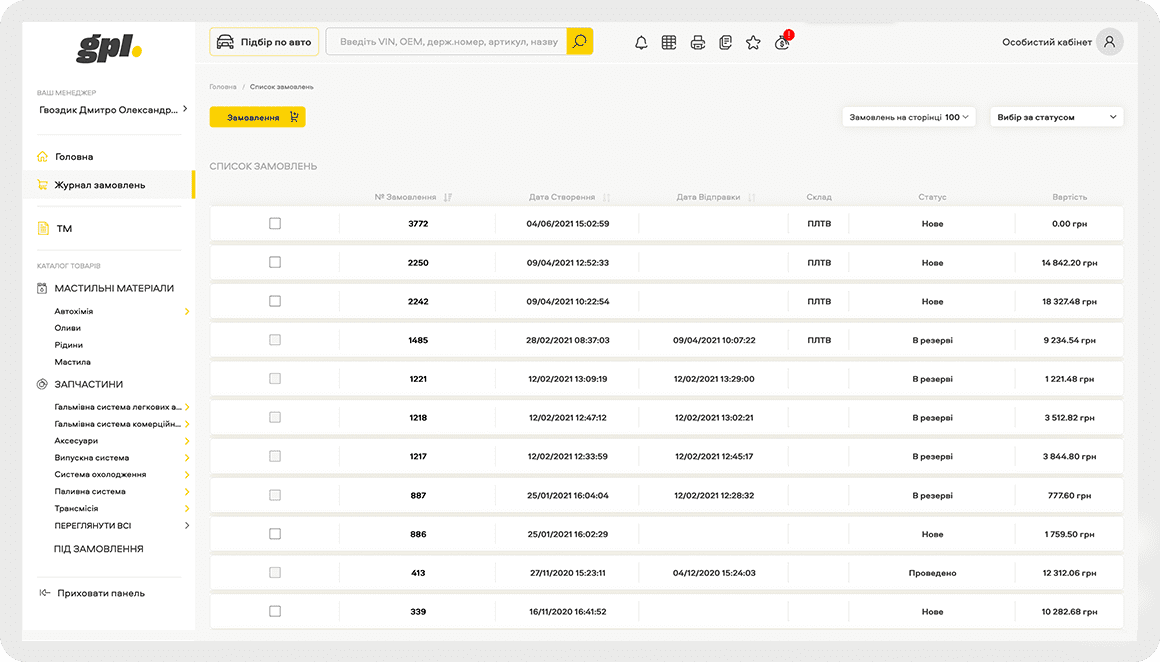Viewport: 1160px width, 662px height.
Task: Click the user profile avatar icon
Action: [x=1109, y=42]
